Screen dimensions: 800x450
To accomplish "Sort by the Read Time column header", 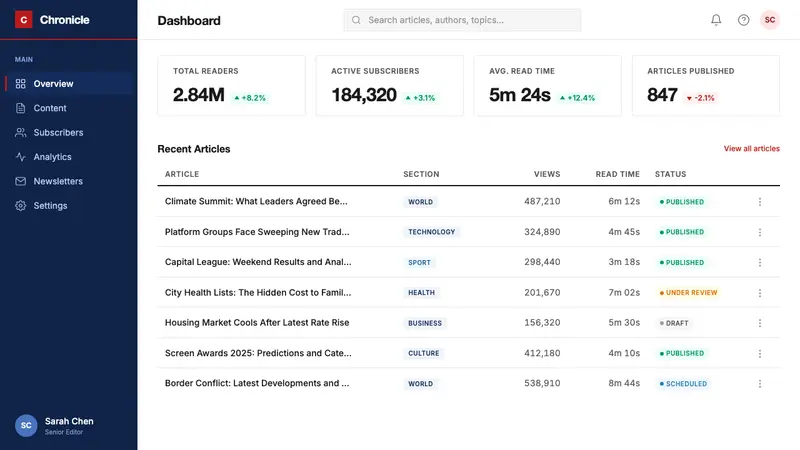I will (617, 174).
